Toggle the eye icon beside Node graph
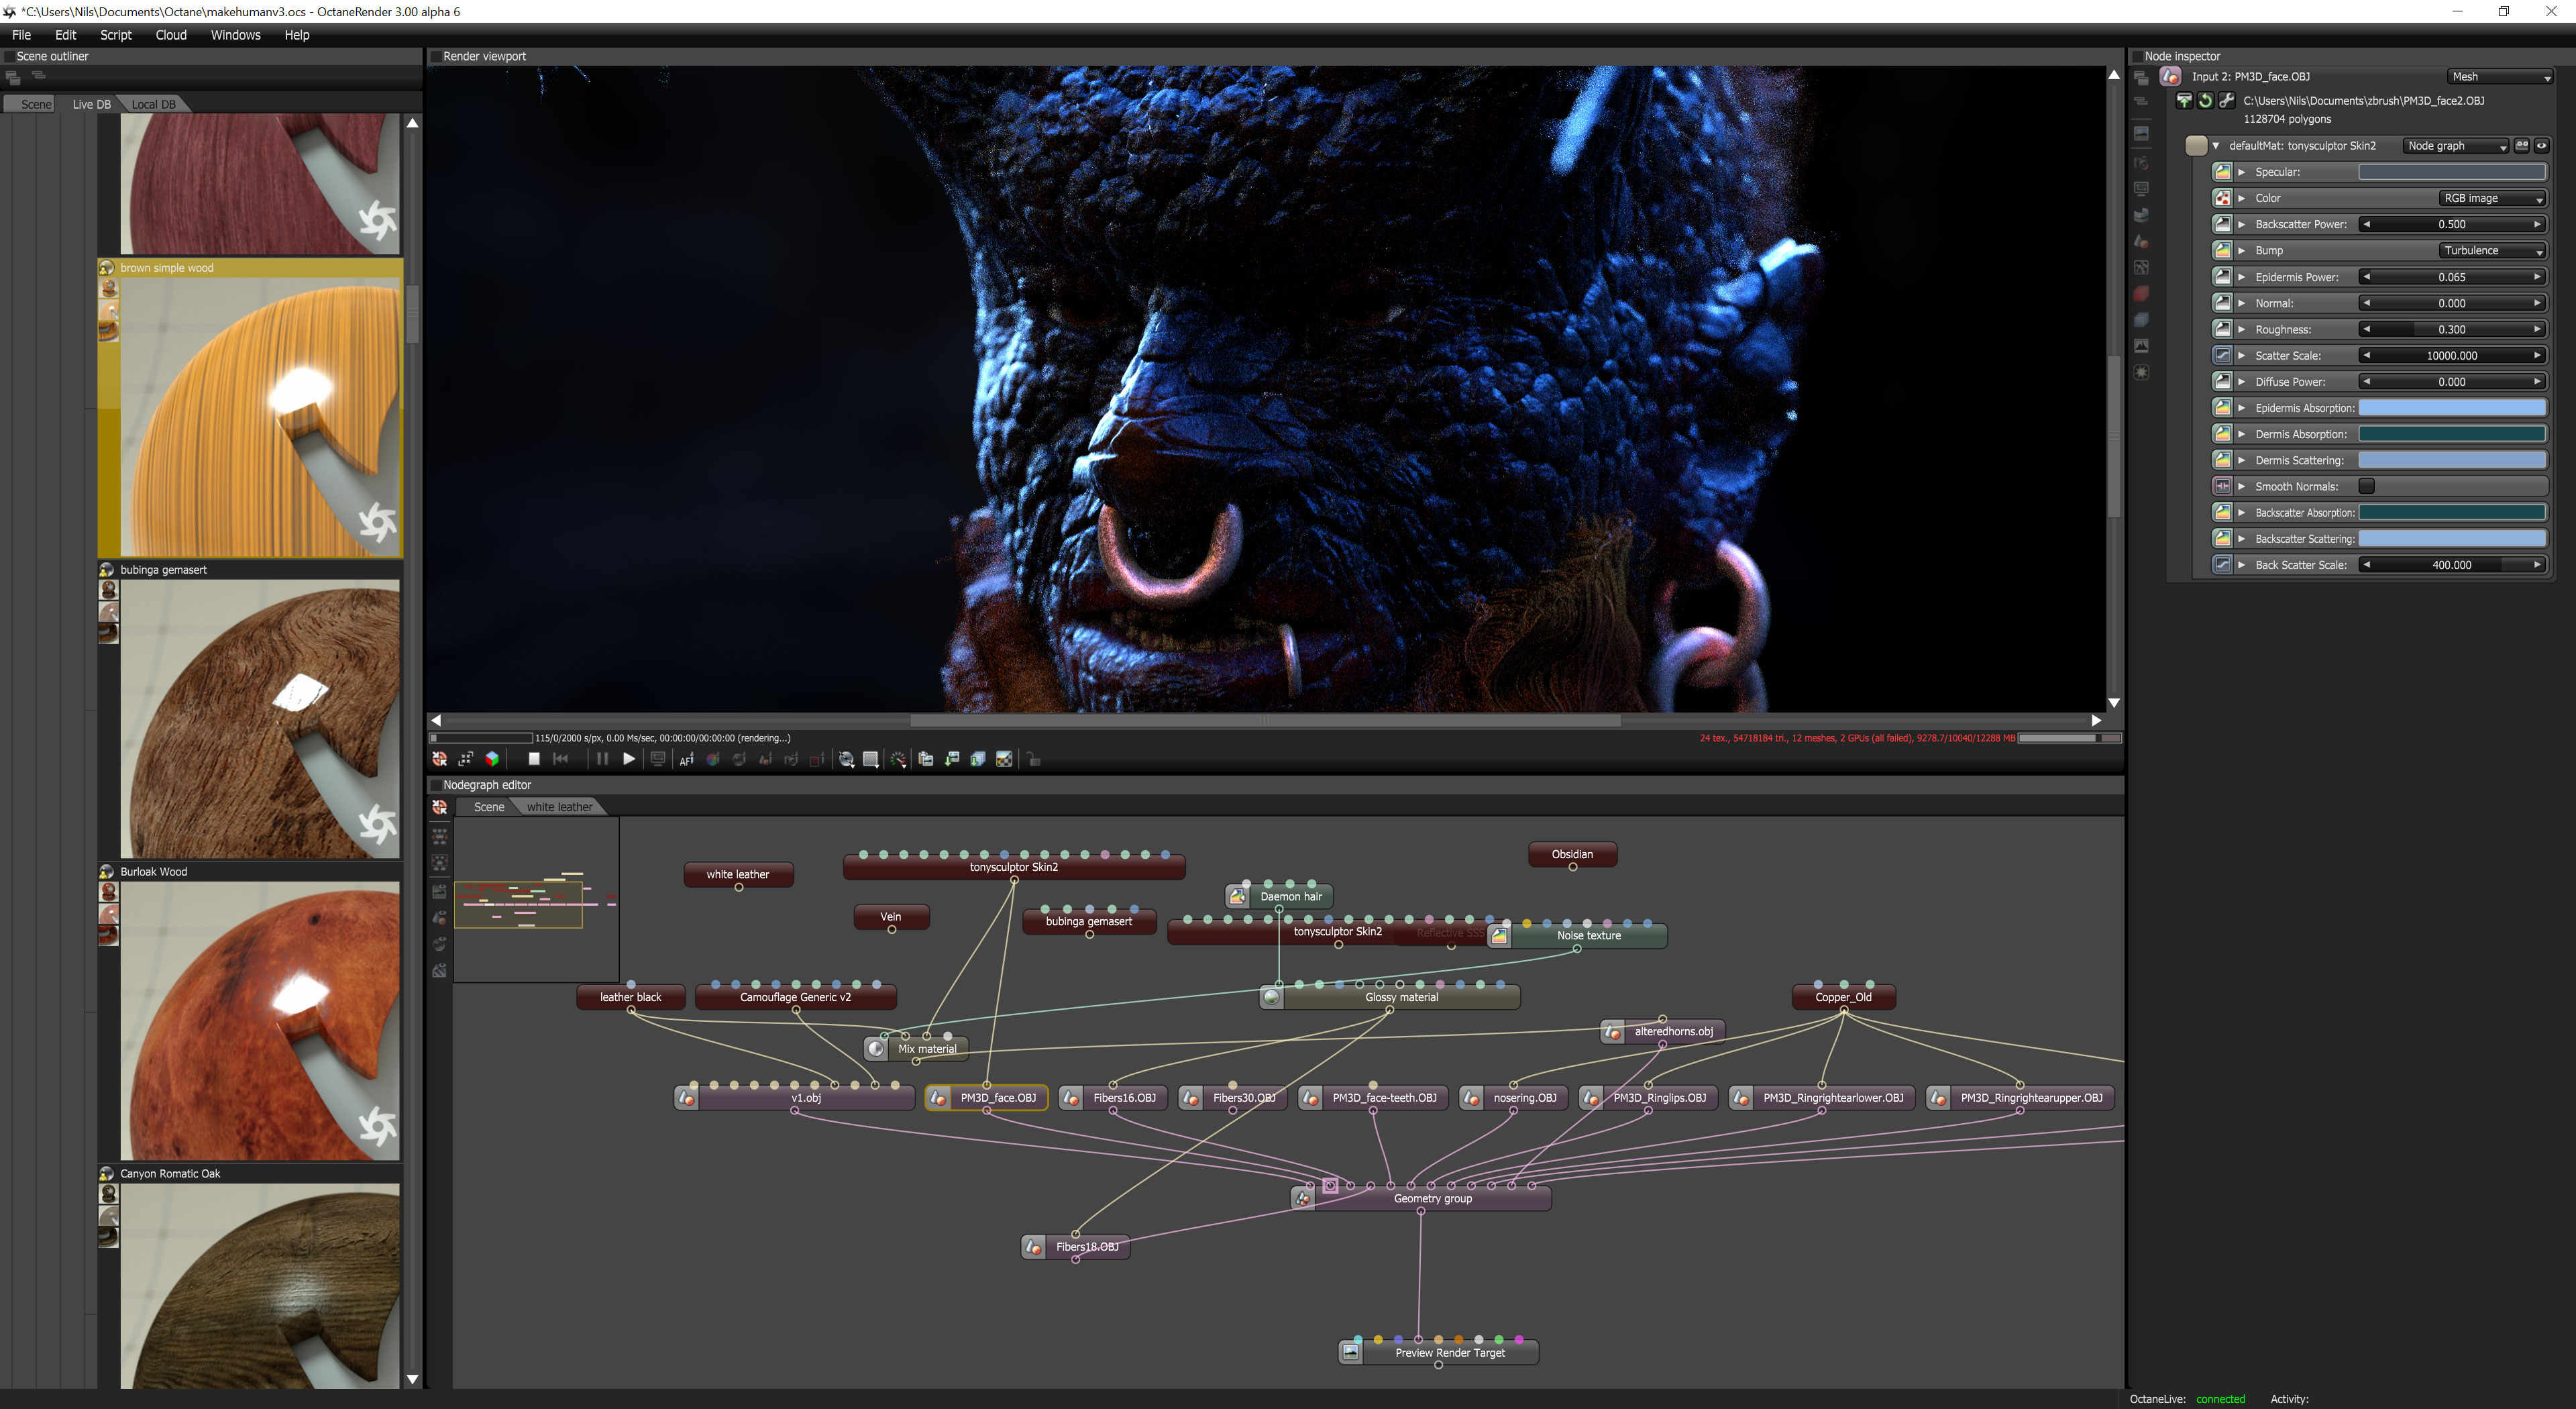The height and width of the screenshot is (1409, 2576). pyautogui.click(x=2541, y=146)
